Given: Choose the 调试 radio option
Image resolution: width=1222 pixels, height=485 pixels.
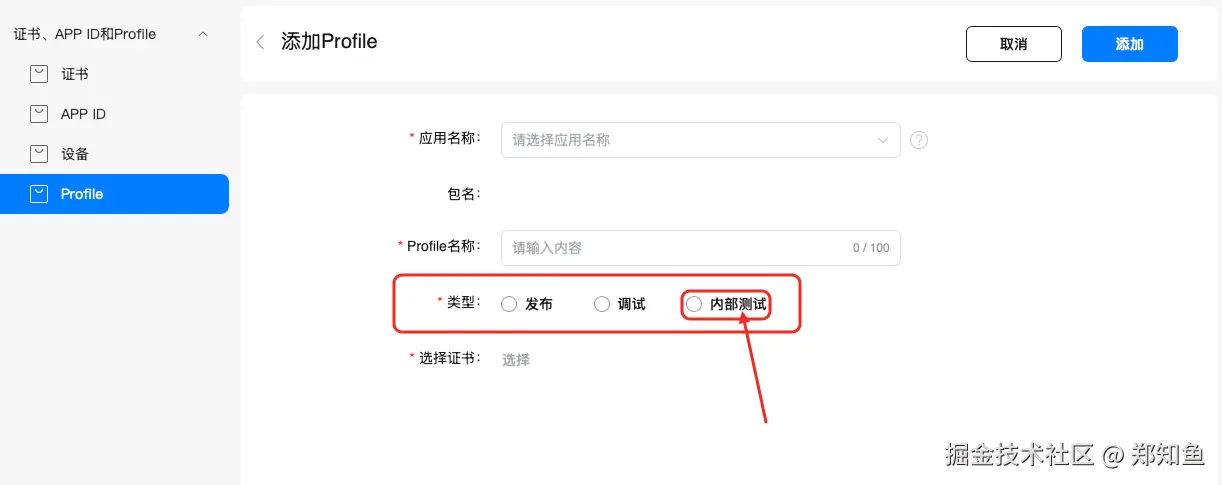Looking at the screenshot, I should (602, 304).
